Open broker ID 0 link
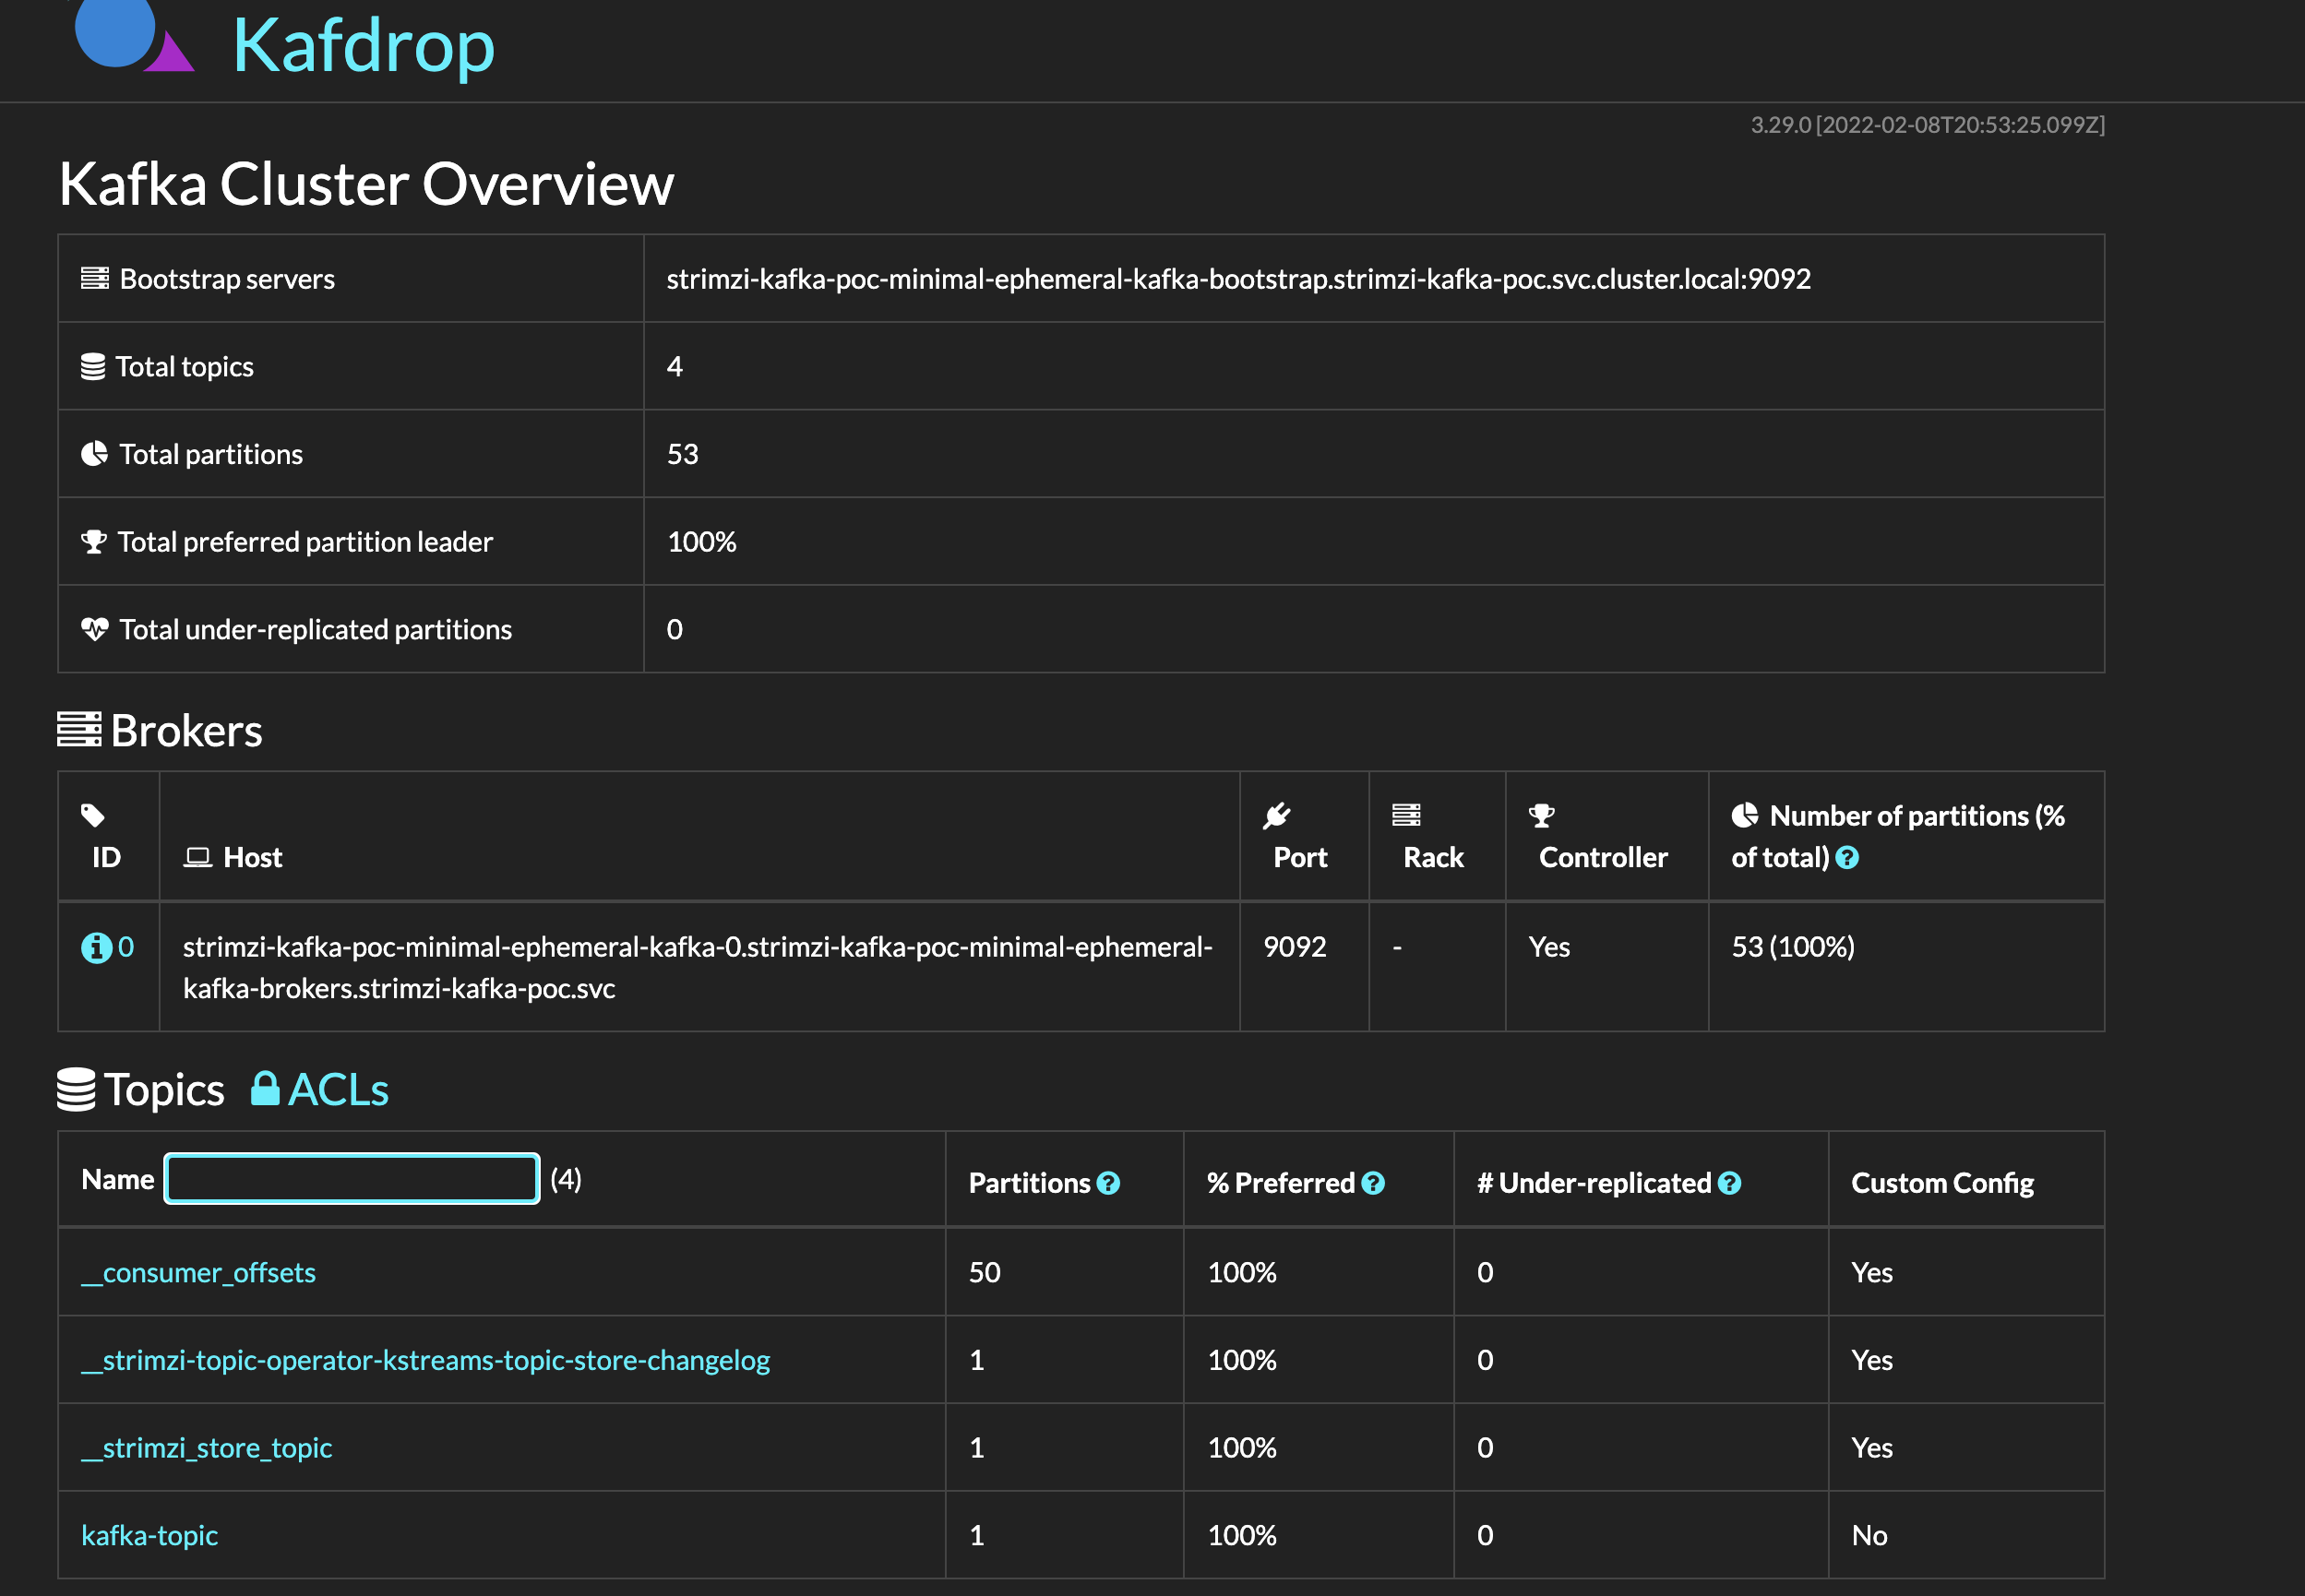2305x1596 pixels. (x=125, y=947)
